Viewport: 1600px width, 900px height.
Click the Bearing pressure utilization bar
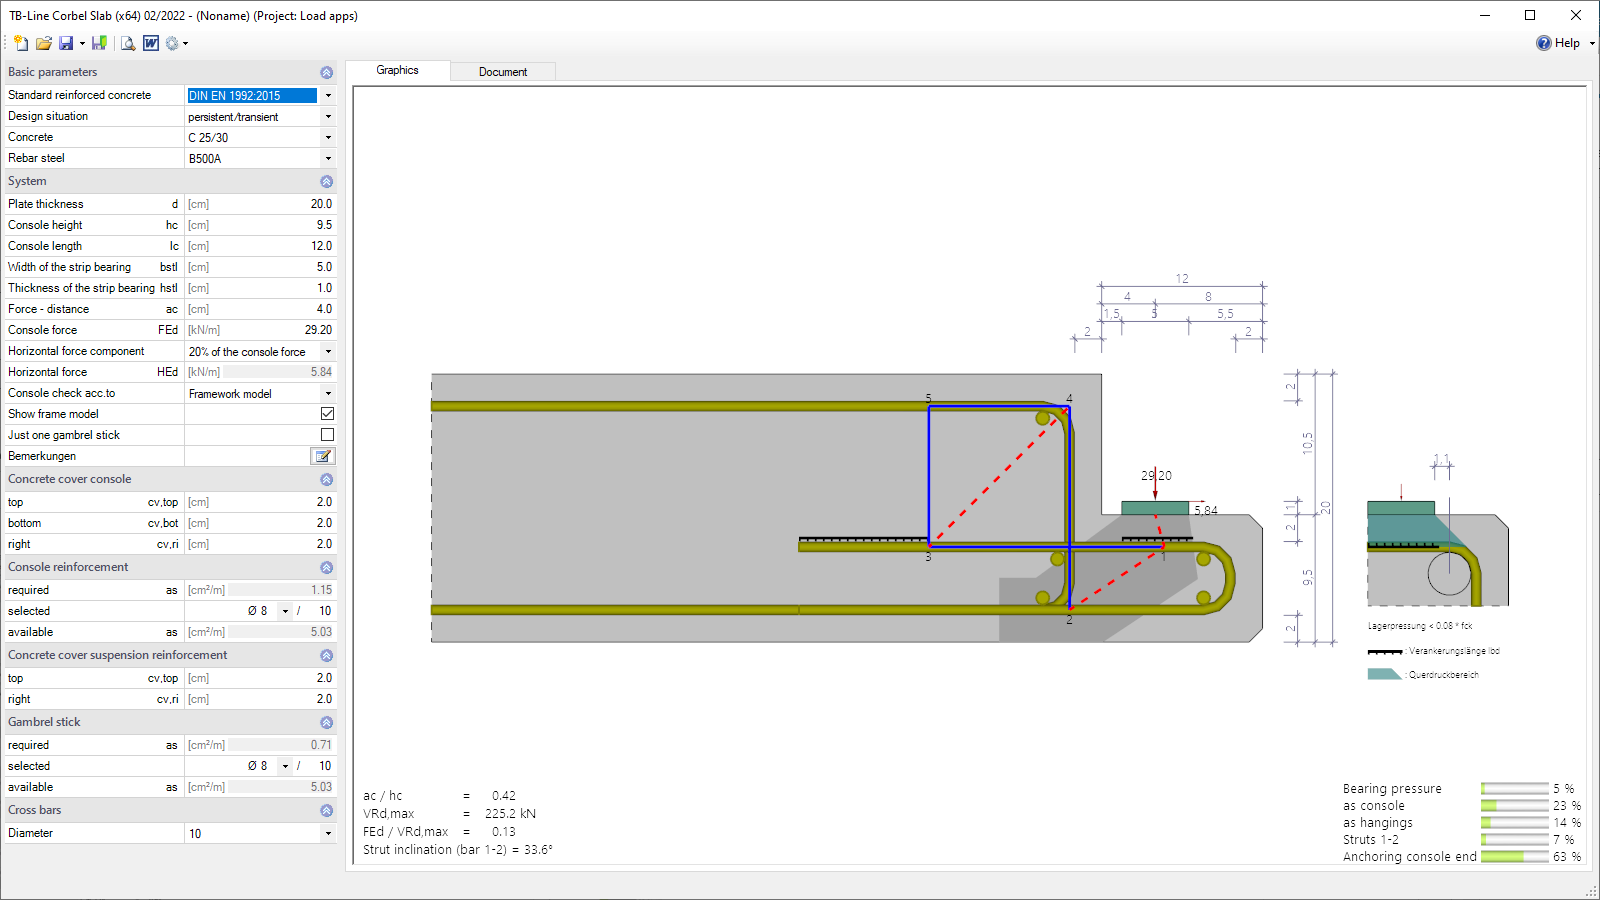click(1514, 789)
